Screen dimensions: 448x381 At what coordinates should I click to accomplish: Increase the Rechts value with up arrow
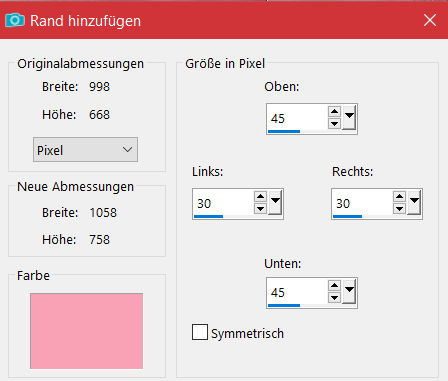tap(399, 196)
